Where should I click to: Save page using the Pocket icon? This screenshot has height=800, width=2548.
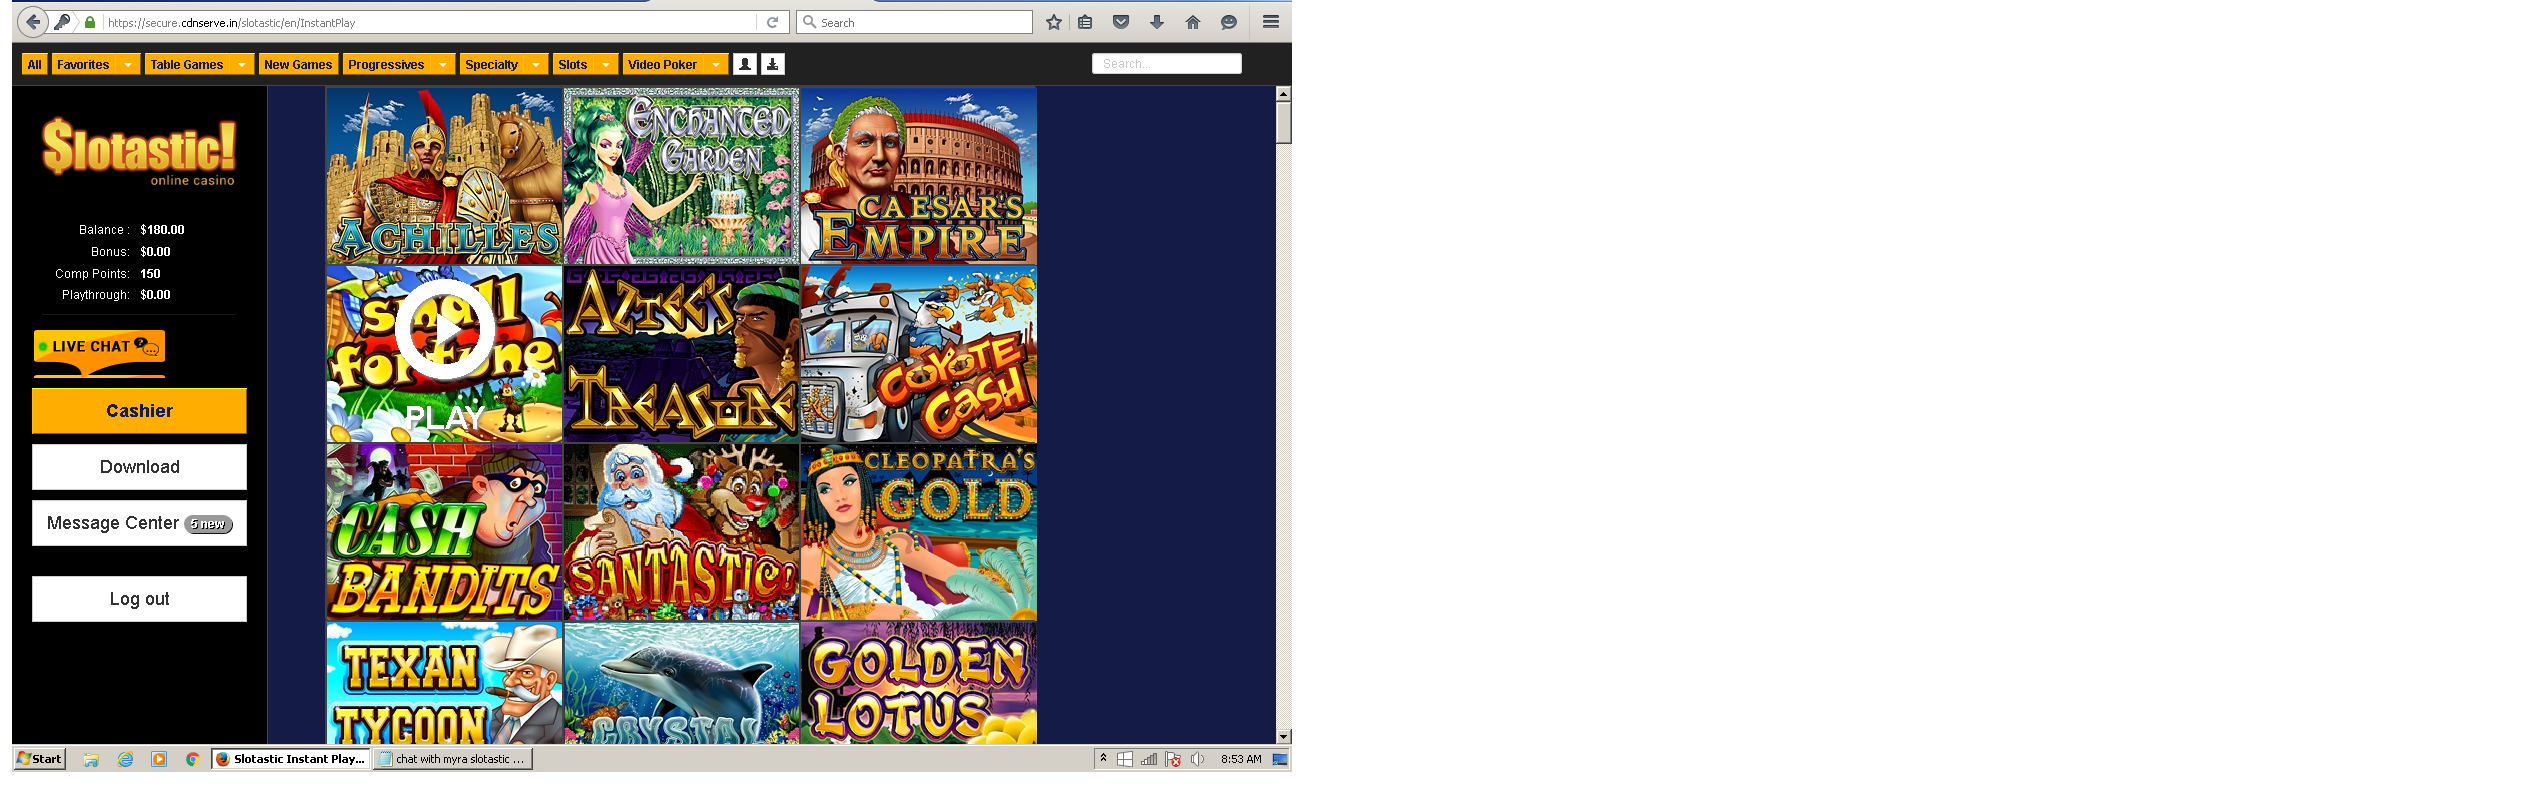pos(1121,22)
